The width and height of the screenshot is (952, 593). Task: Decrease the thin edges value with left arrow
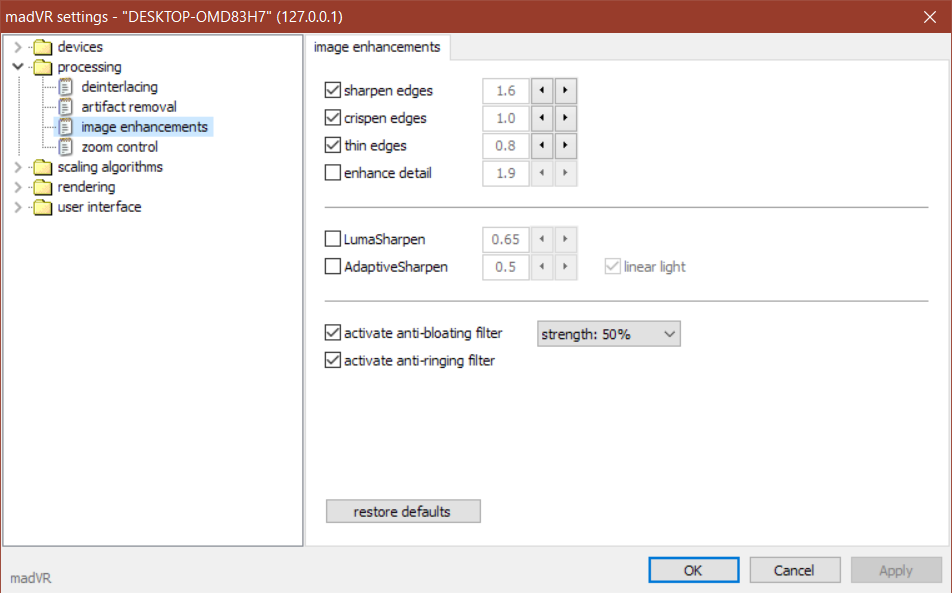[542, 146]
